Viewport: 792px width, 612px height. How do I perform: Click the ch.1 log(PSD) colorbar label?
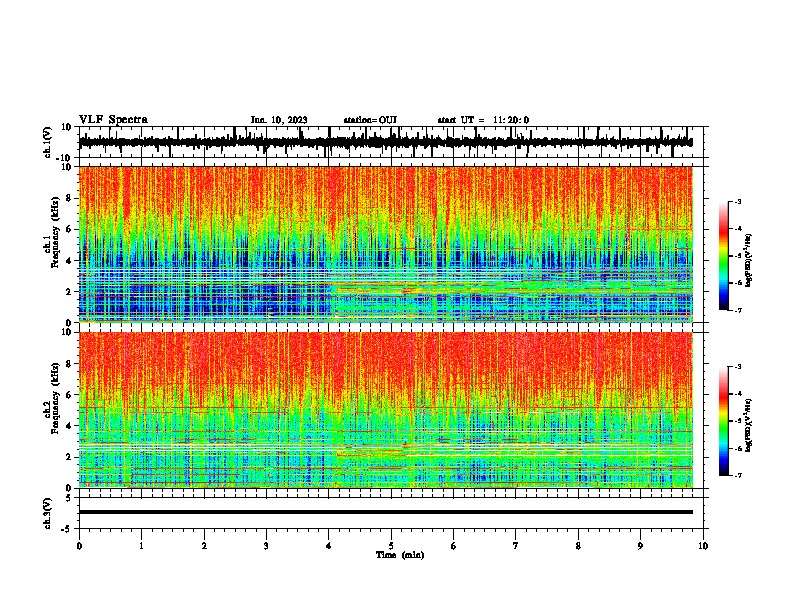[749, 261]
